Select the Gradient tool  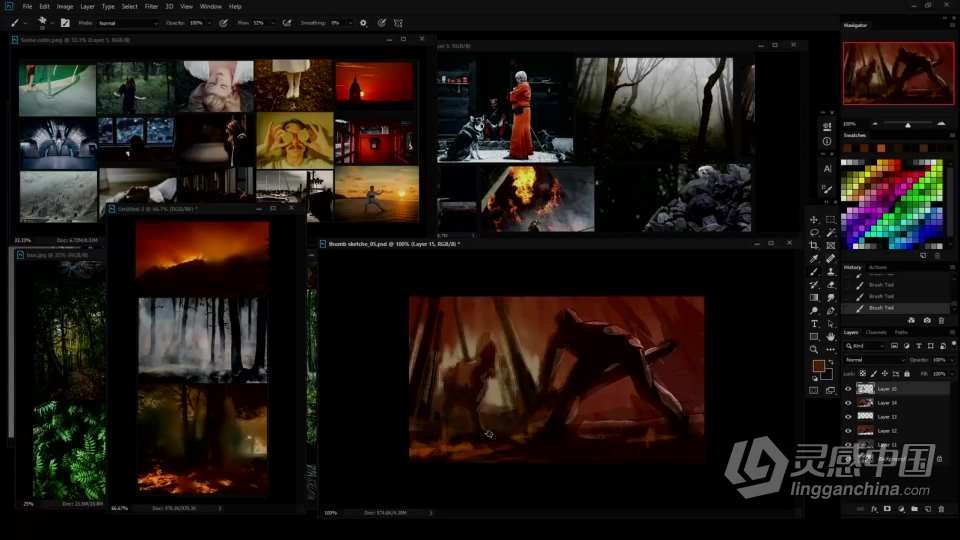click(814, 298)
